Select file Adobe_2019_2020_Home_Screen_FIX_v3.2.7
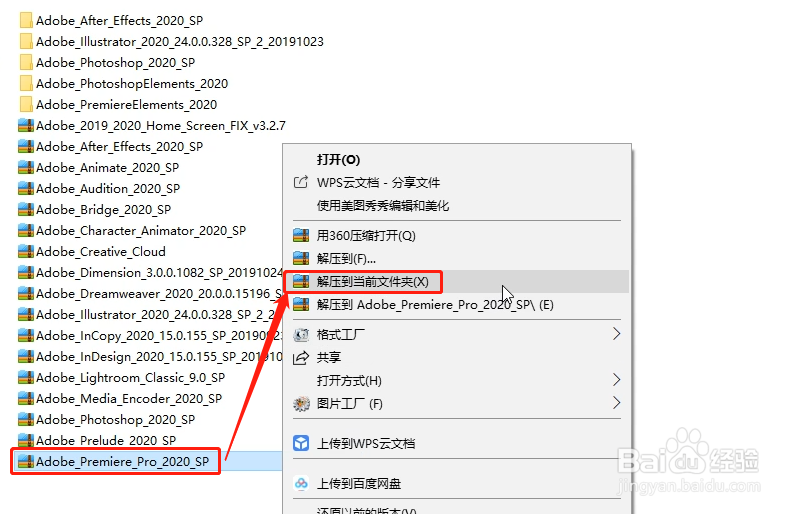Image resolution: width=805 pixels, height=514 pixels. click(161, 126)
